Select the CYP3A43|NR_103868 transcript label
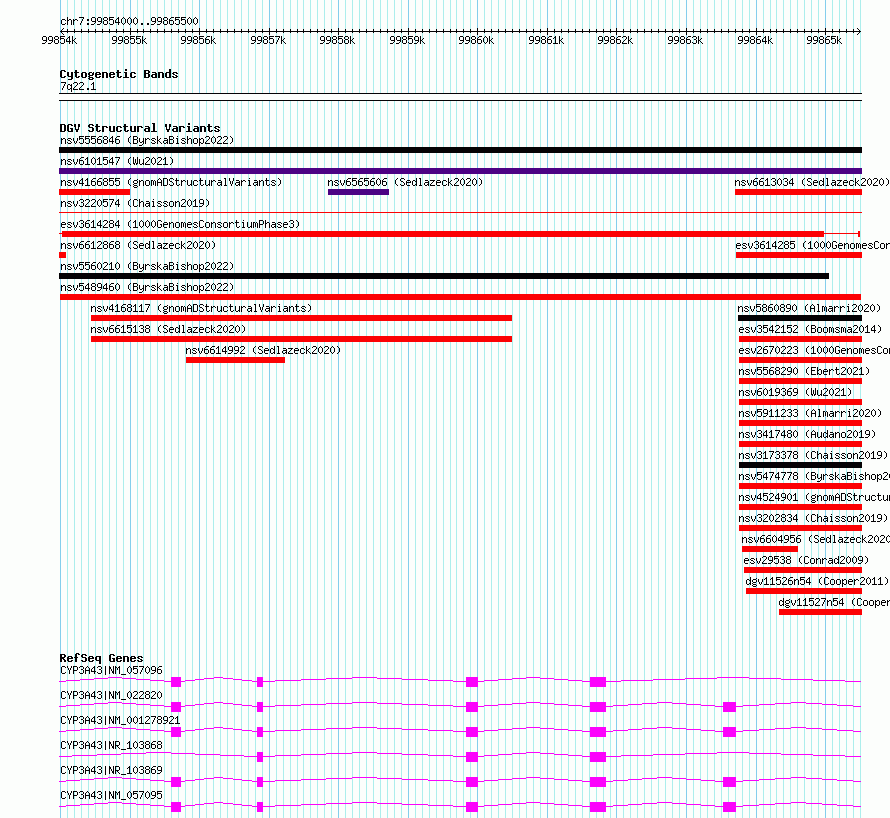The image size is (890, 818). click(x=111, y=745)
